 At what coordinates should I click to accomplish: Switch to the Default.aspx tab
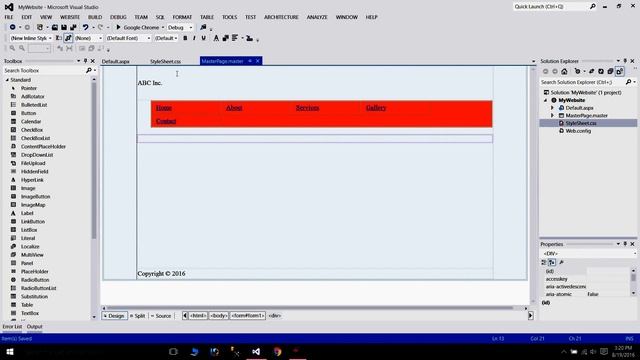[x=116, y=61]
